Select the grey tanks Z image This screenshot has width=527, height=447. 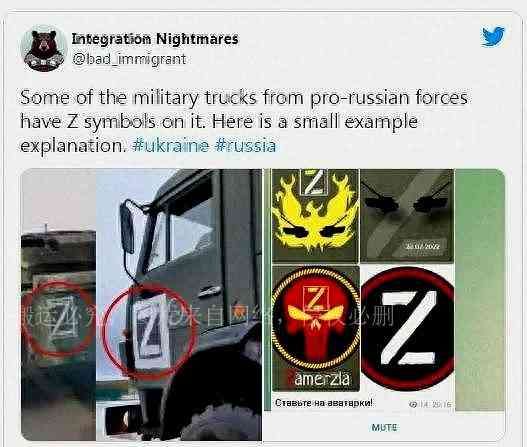[407, 215]
